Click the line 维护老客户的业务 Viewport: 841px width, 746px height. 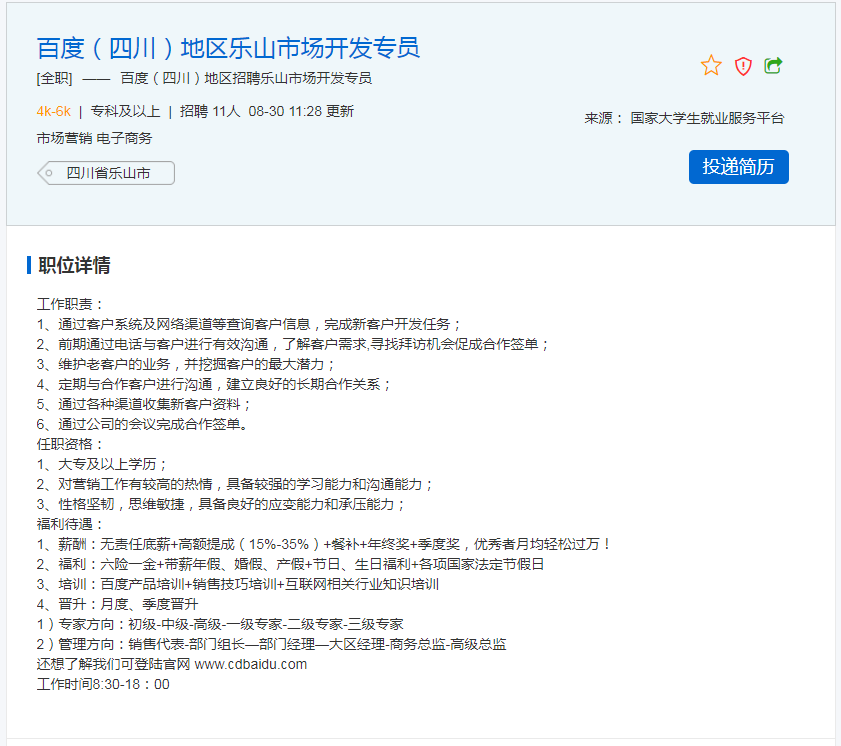tap(186, 365)
